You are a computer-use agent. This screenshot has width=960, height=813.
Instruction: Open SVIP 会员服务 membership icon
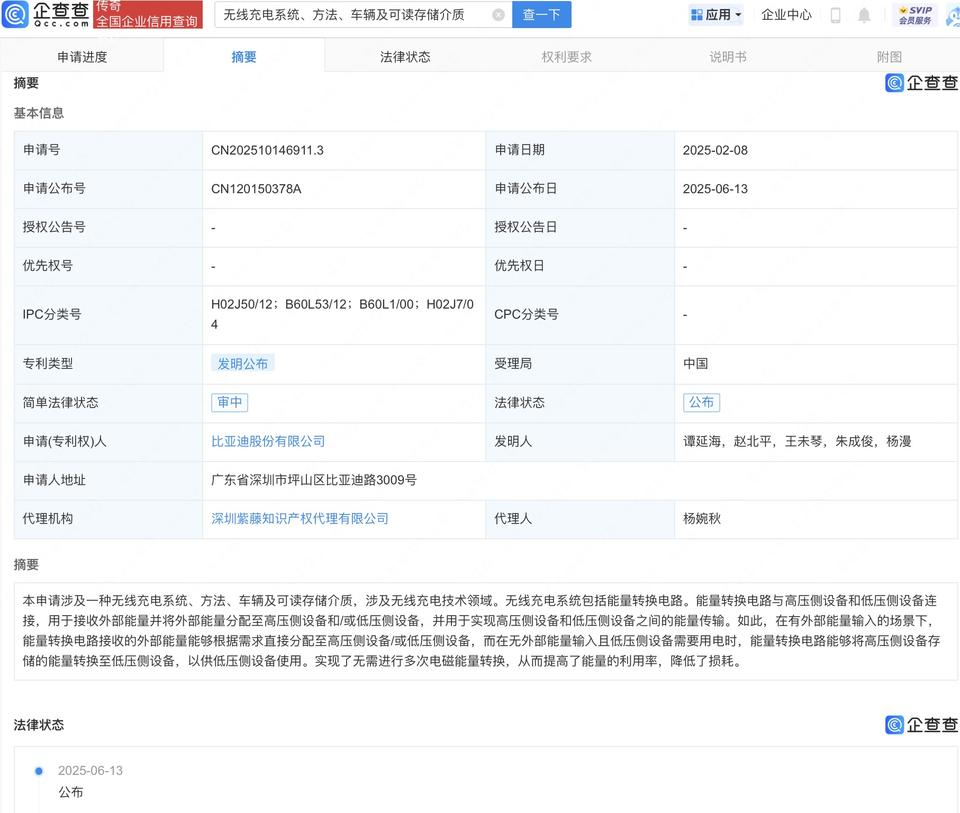coord(917,14)
